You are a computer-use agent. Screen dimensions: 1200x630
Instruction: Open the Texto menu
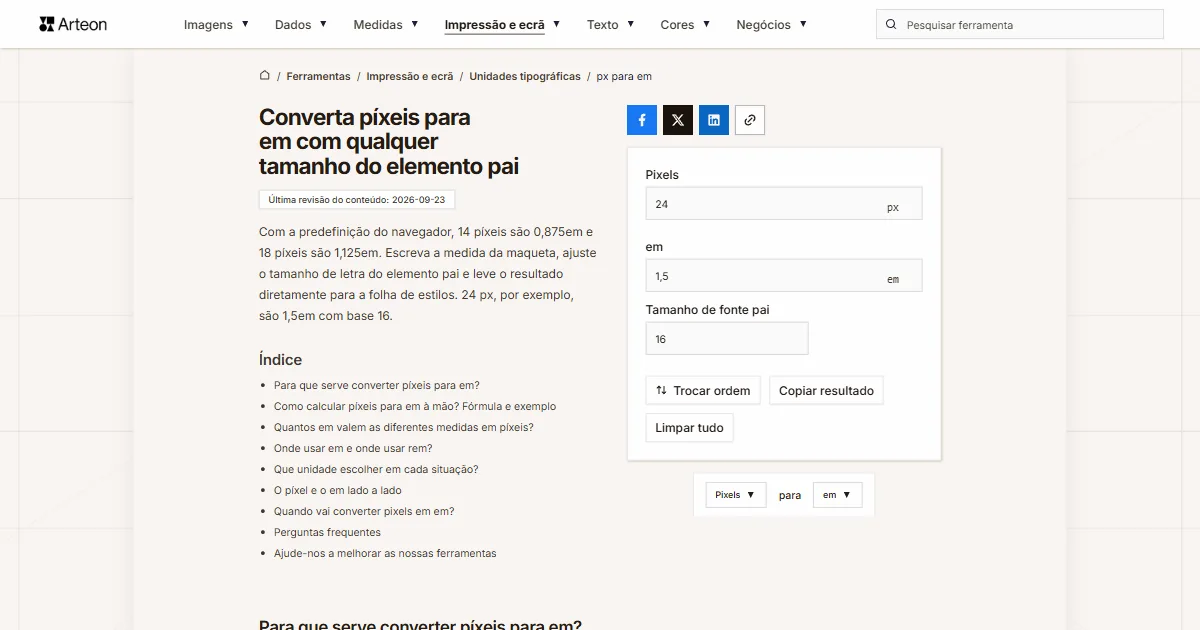coord(610,24)
